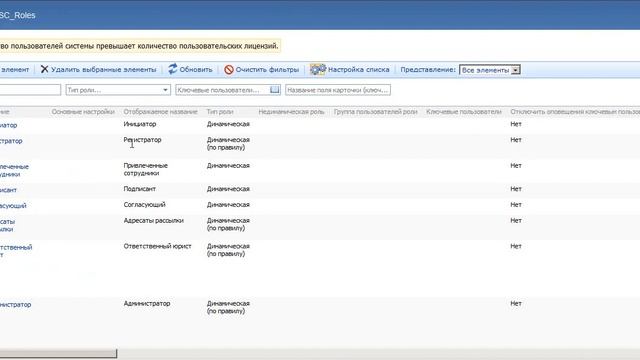Click role type cell in Регистратор row
Viewport: 640px width, 360px height.
228,143
